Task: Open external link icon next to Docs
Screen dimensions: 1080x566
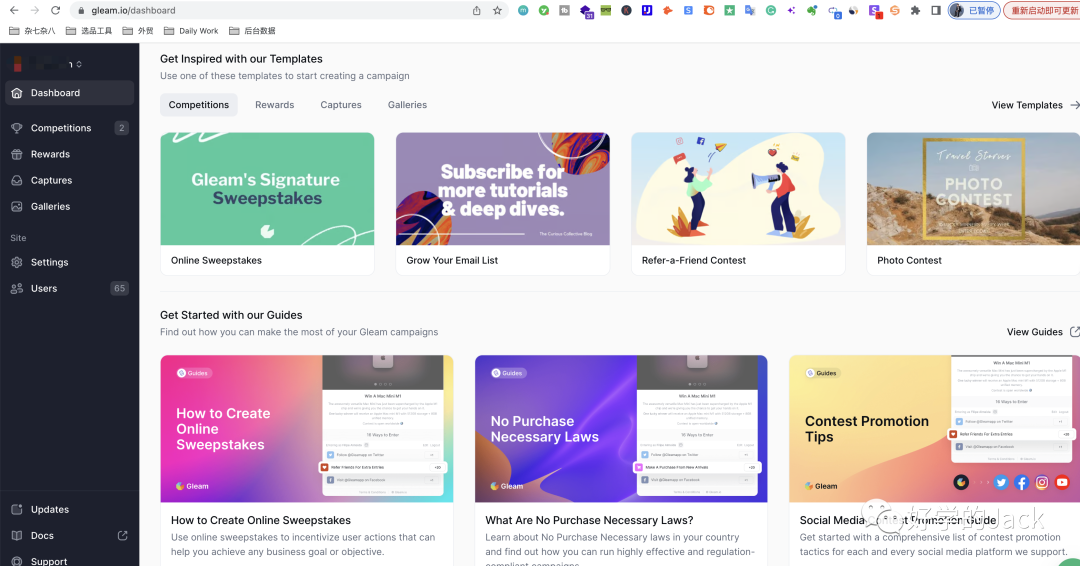Action: 123,536
